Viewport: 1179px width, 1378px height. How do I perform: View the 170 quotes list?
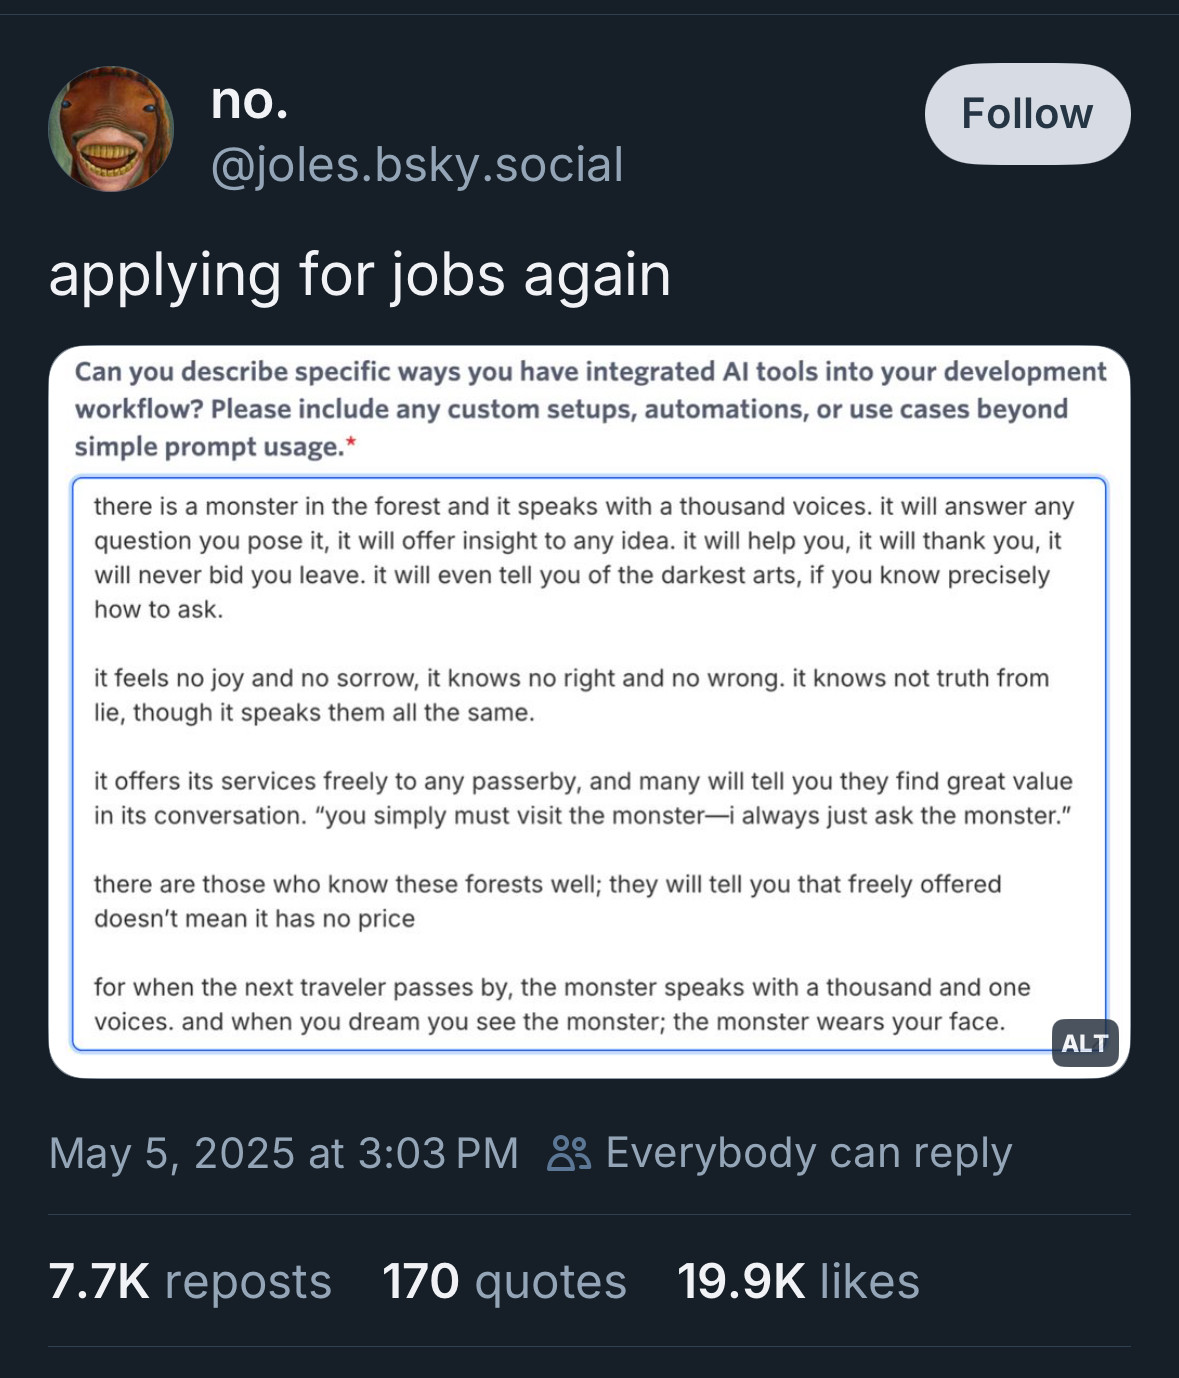[504, 1281]
